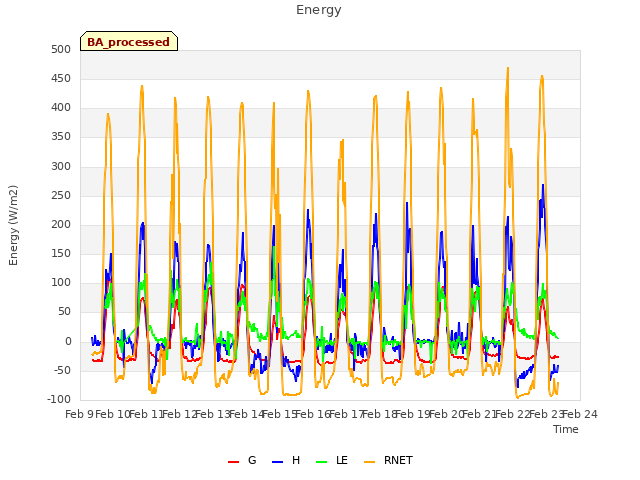Image resolution: width=640 pixels, height=480 pixels.
Task: Click the -50 y-axis tick label
Action: 61,371
